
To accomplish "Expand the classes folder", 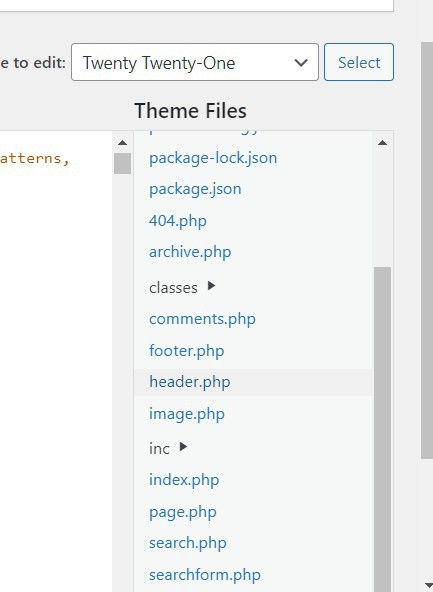I will [173, 288].
